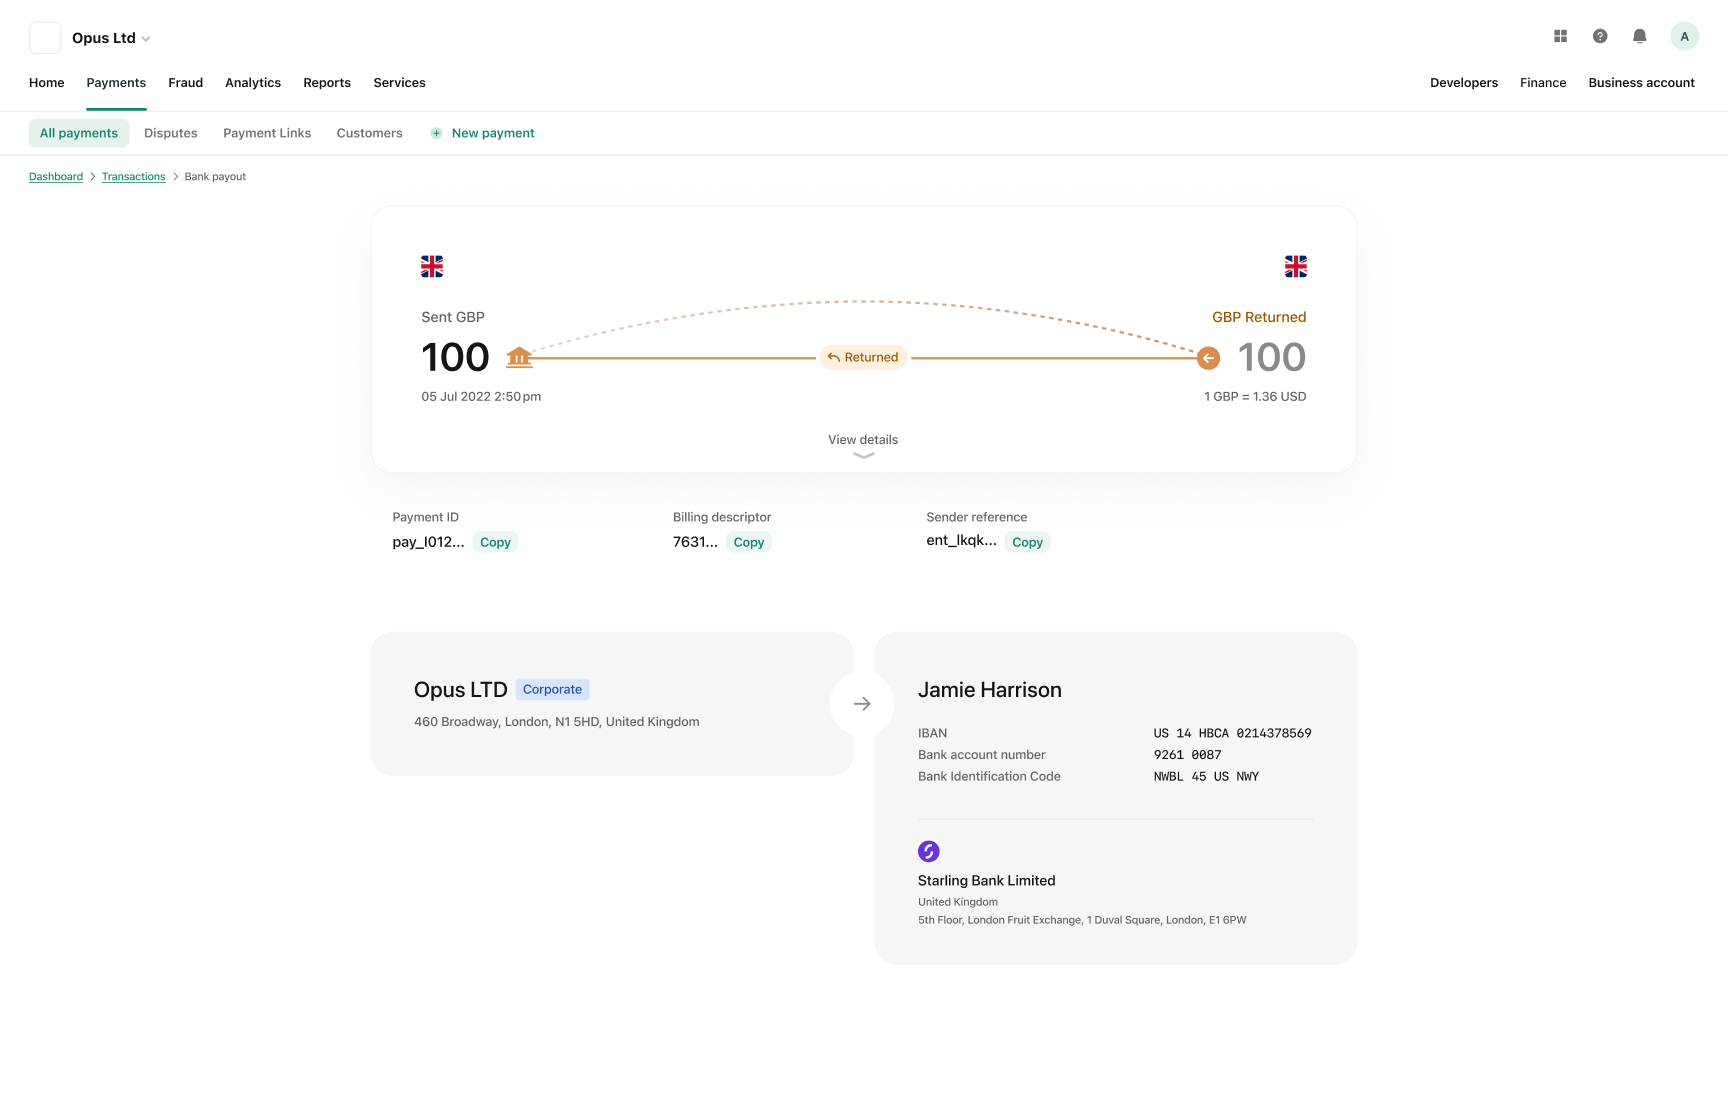Click the Jamie Harrison recipient name

click(990, 690)
